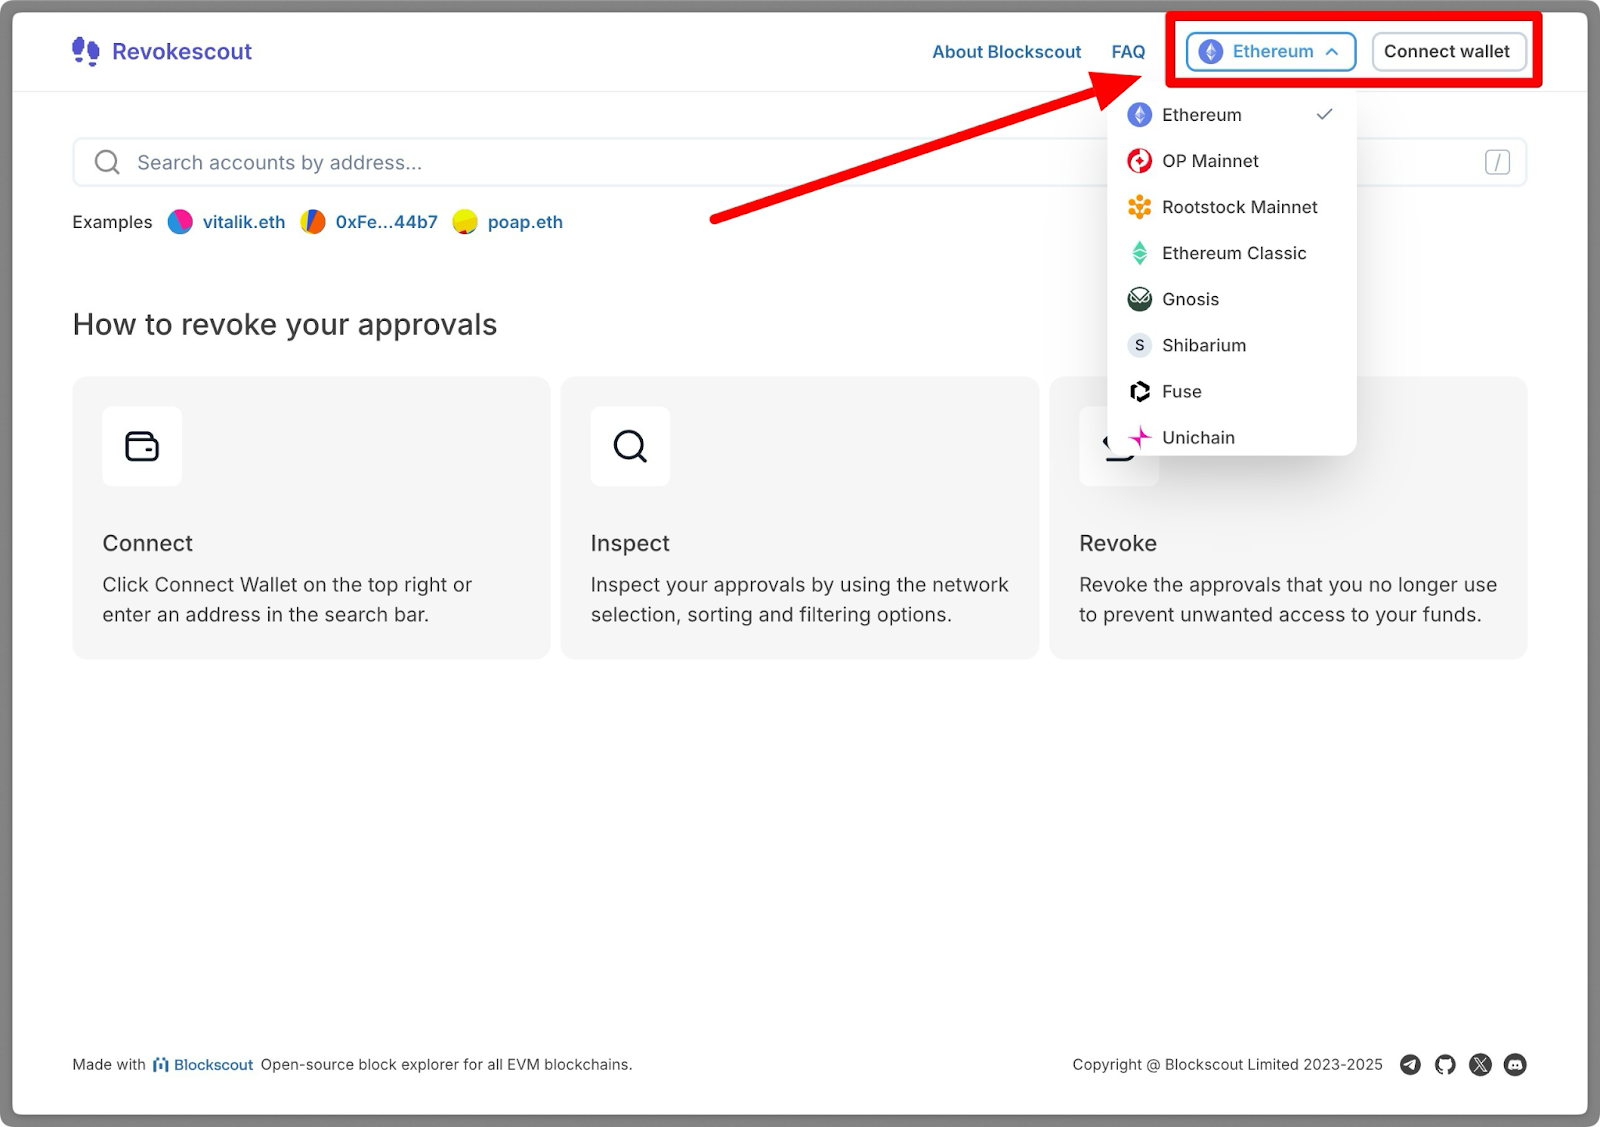Viewport: 1600px width, 1127px height.
Task: Click the OP Mainnet red logo icon
Action: point(1139,161)
